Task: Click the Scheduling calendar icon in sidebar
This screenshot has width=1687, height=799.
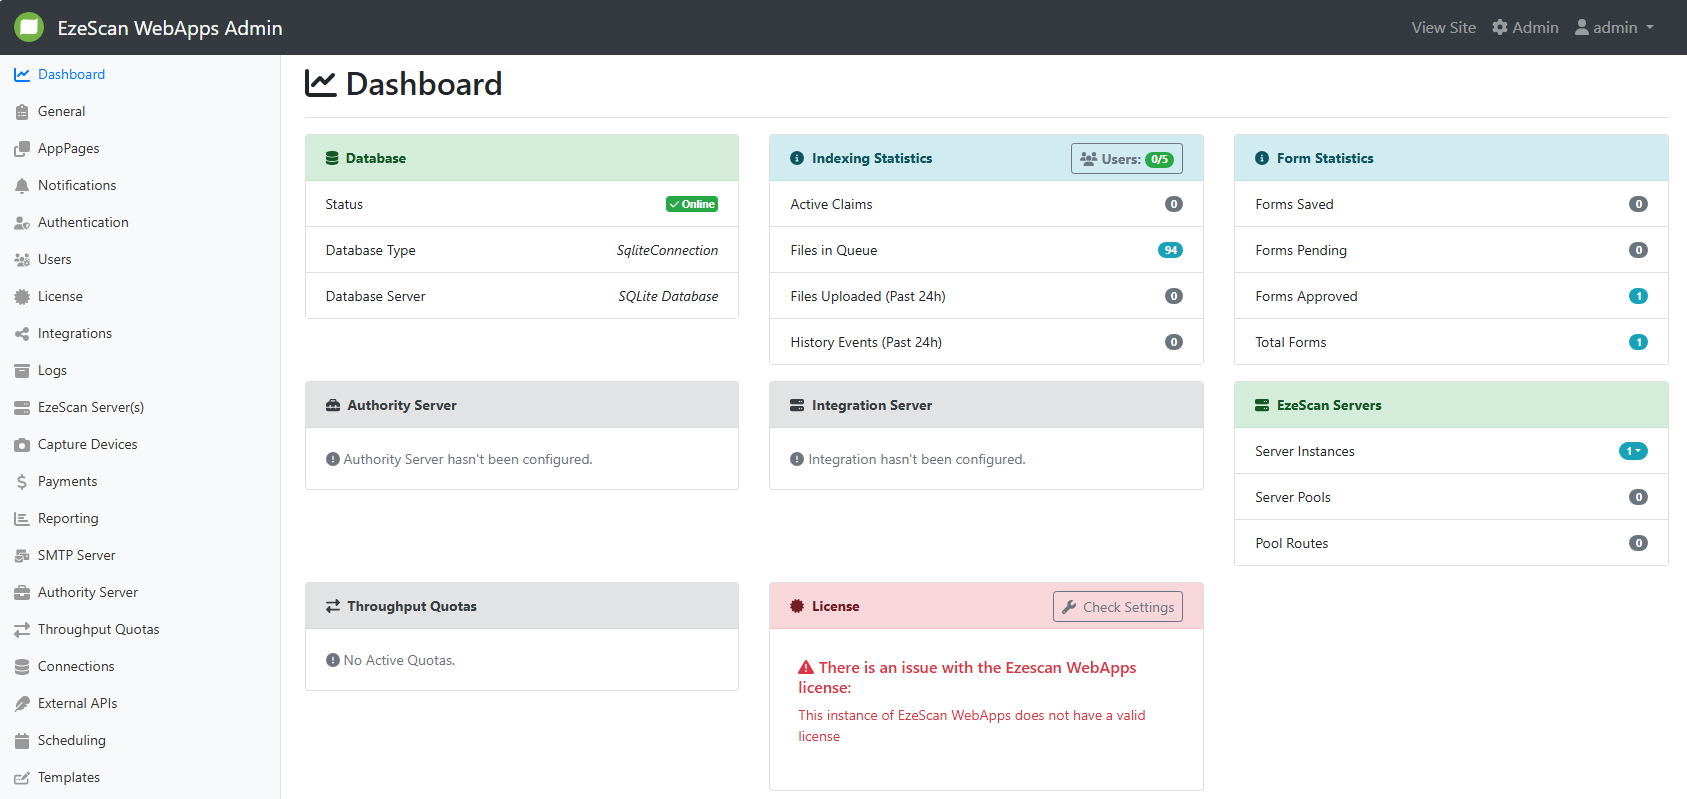Action: (22, 741)
